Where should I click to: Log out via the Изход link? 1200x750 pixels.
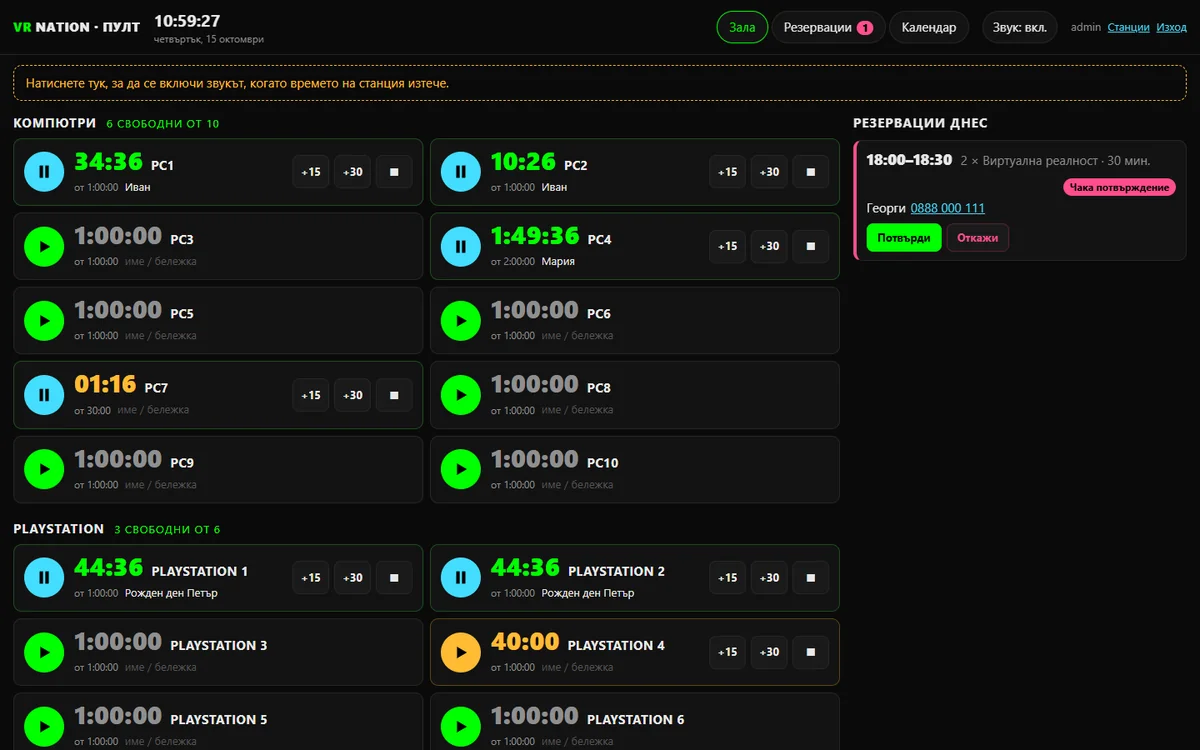point(1172,27)
